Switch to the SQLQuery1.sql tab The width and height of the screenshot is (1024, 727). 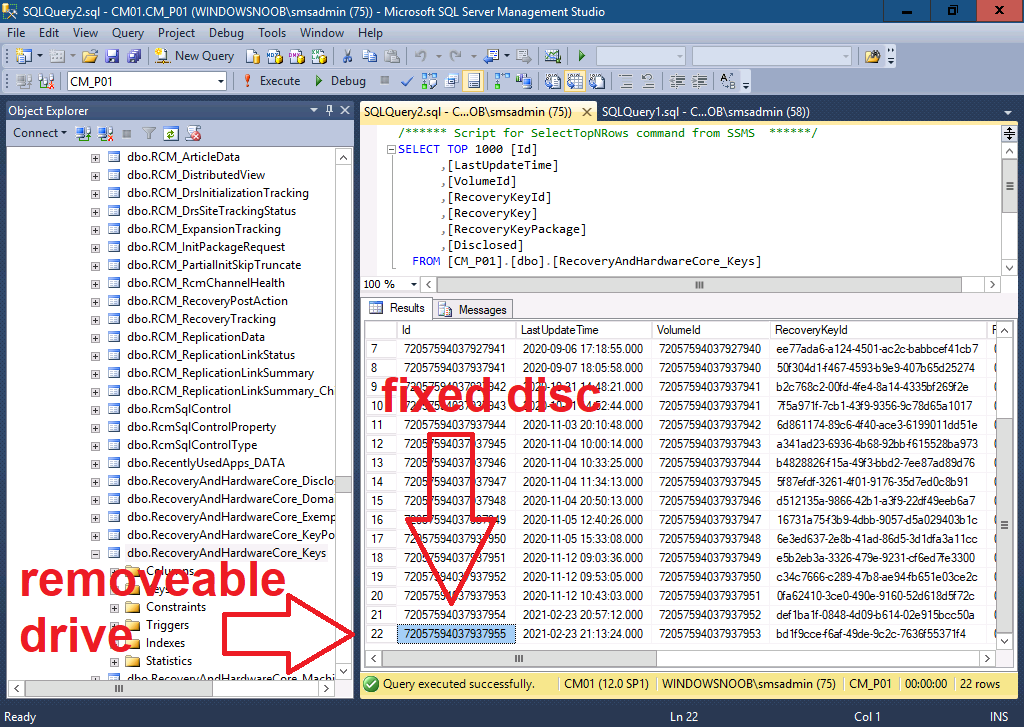[x=705, y=112]
